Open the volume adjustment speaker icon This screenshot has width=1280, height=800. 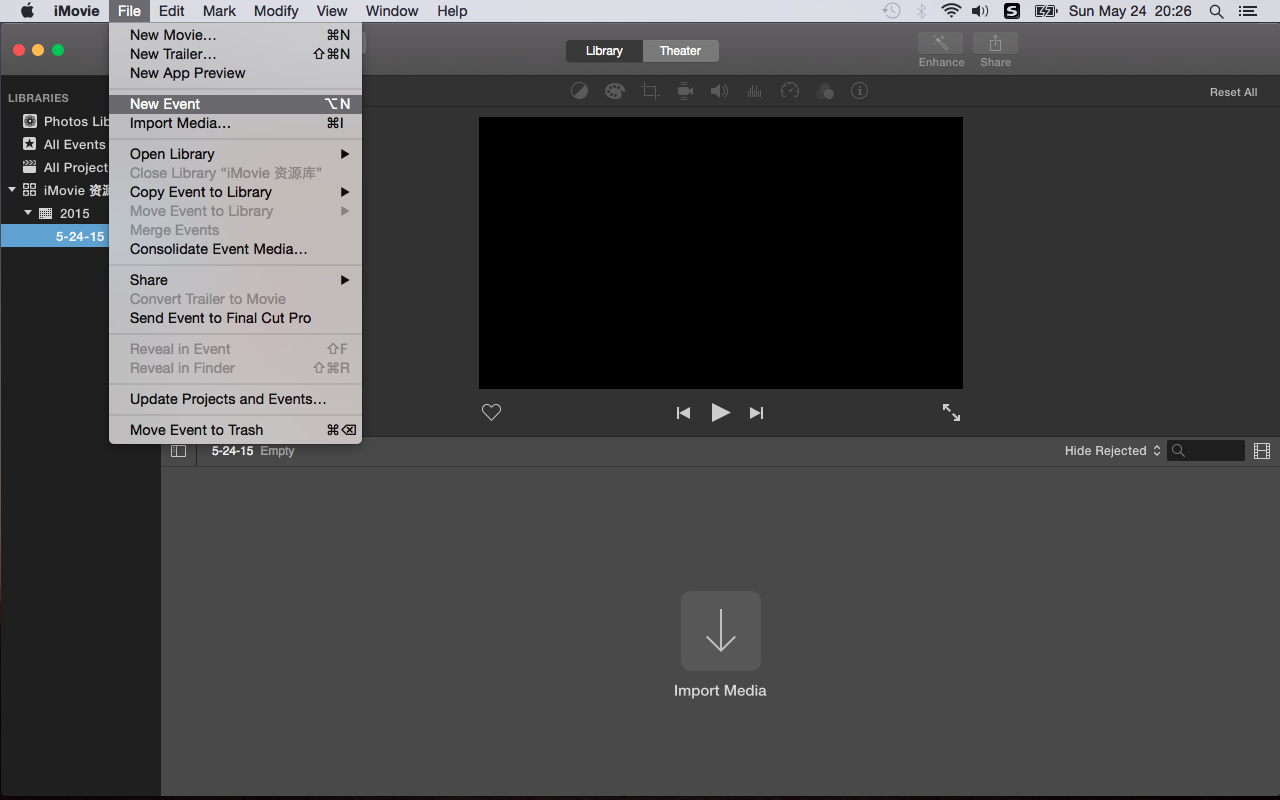pos(719,91)
